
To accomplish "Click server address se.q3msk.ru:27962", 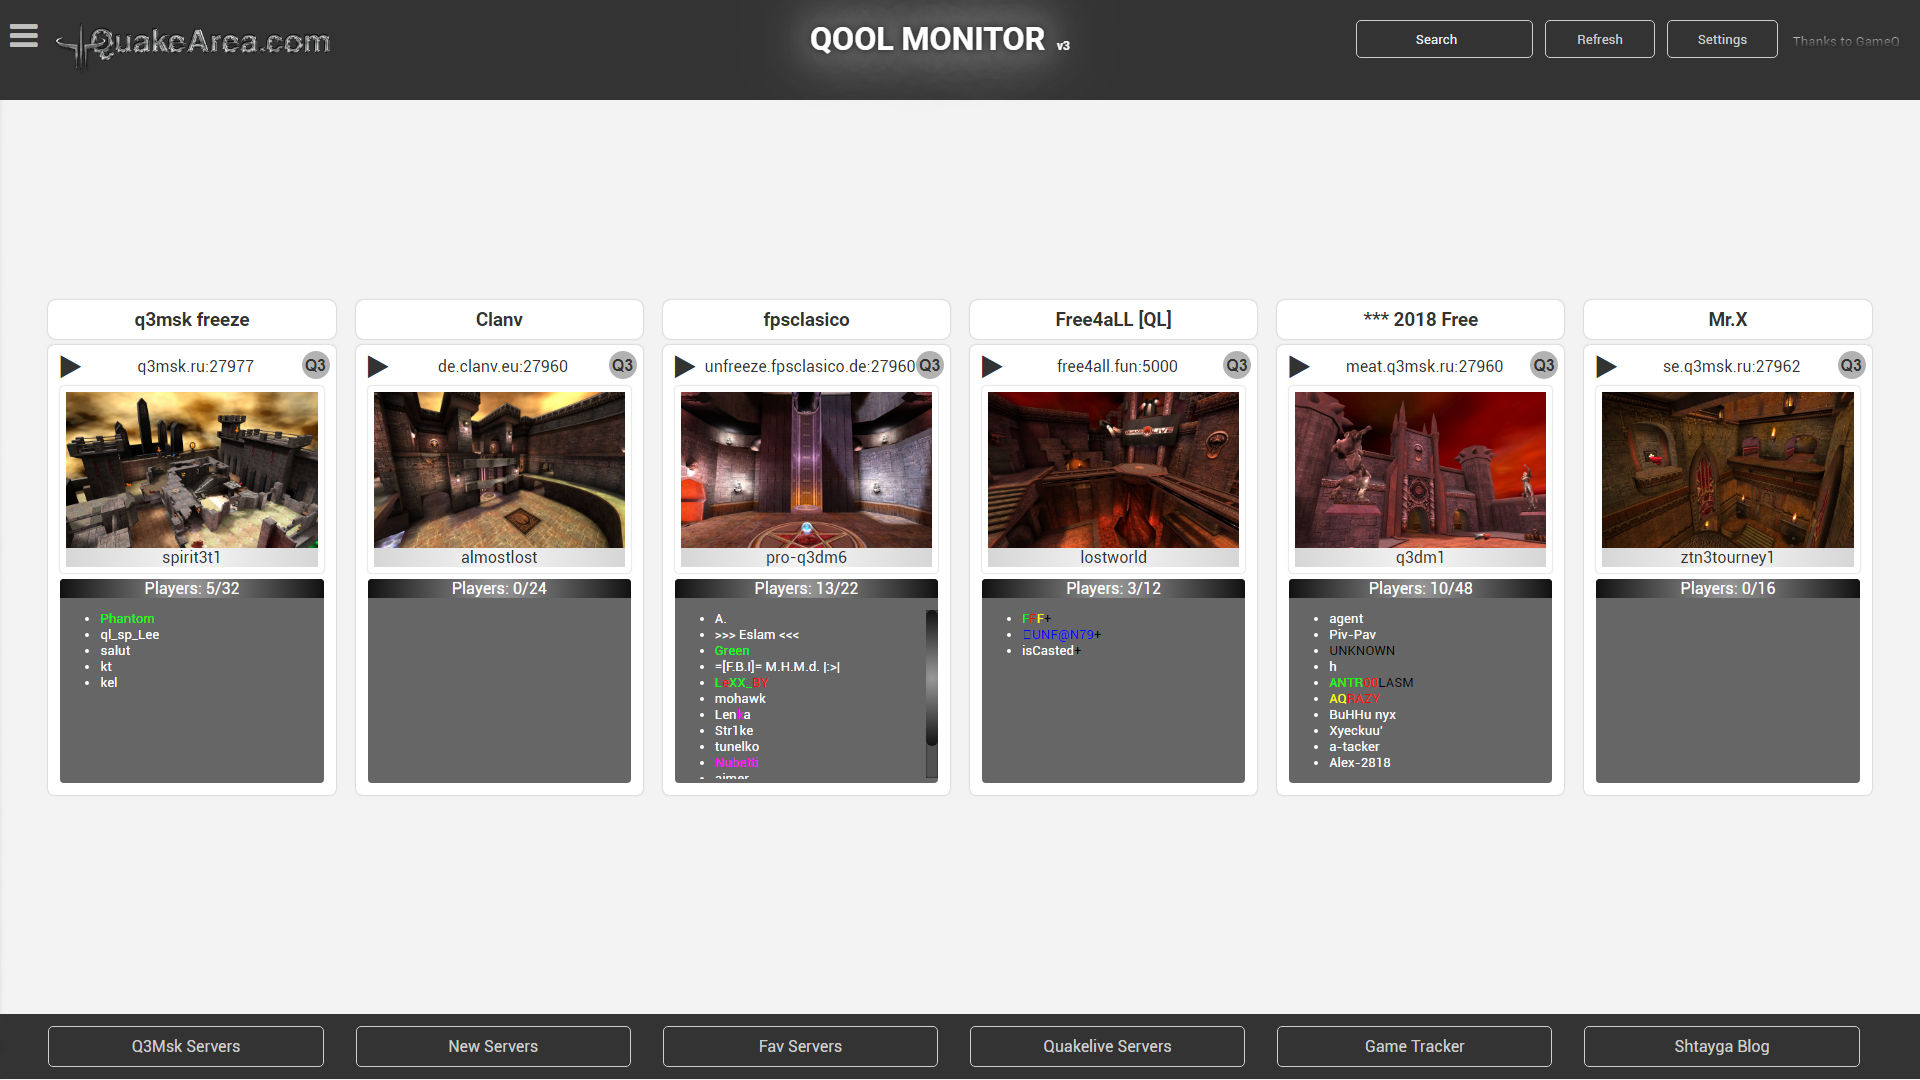I will pos(1731,366).
